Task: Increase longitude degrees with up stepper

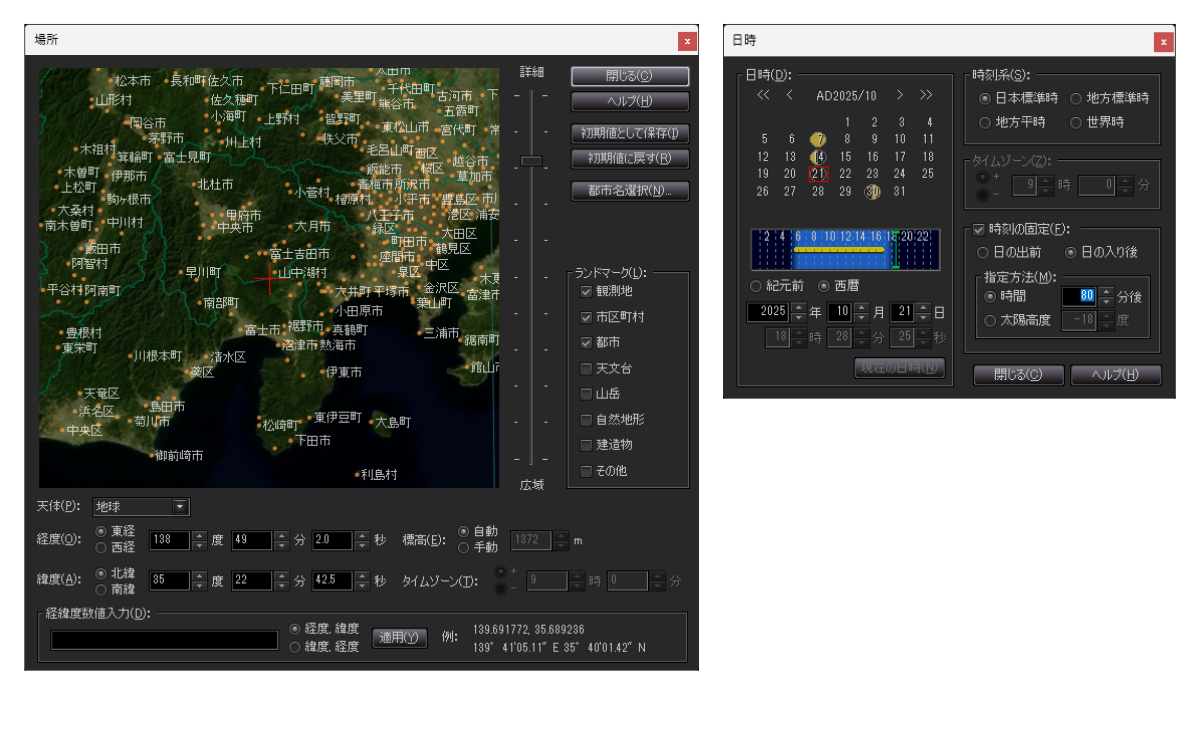Action: (197, 535)
